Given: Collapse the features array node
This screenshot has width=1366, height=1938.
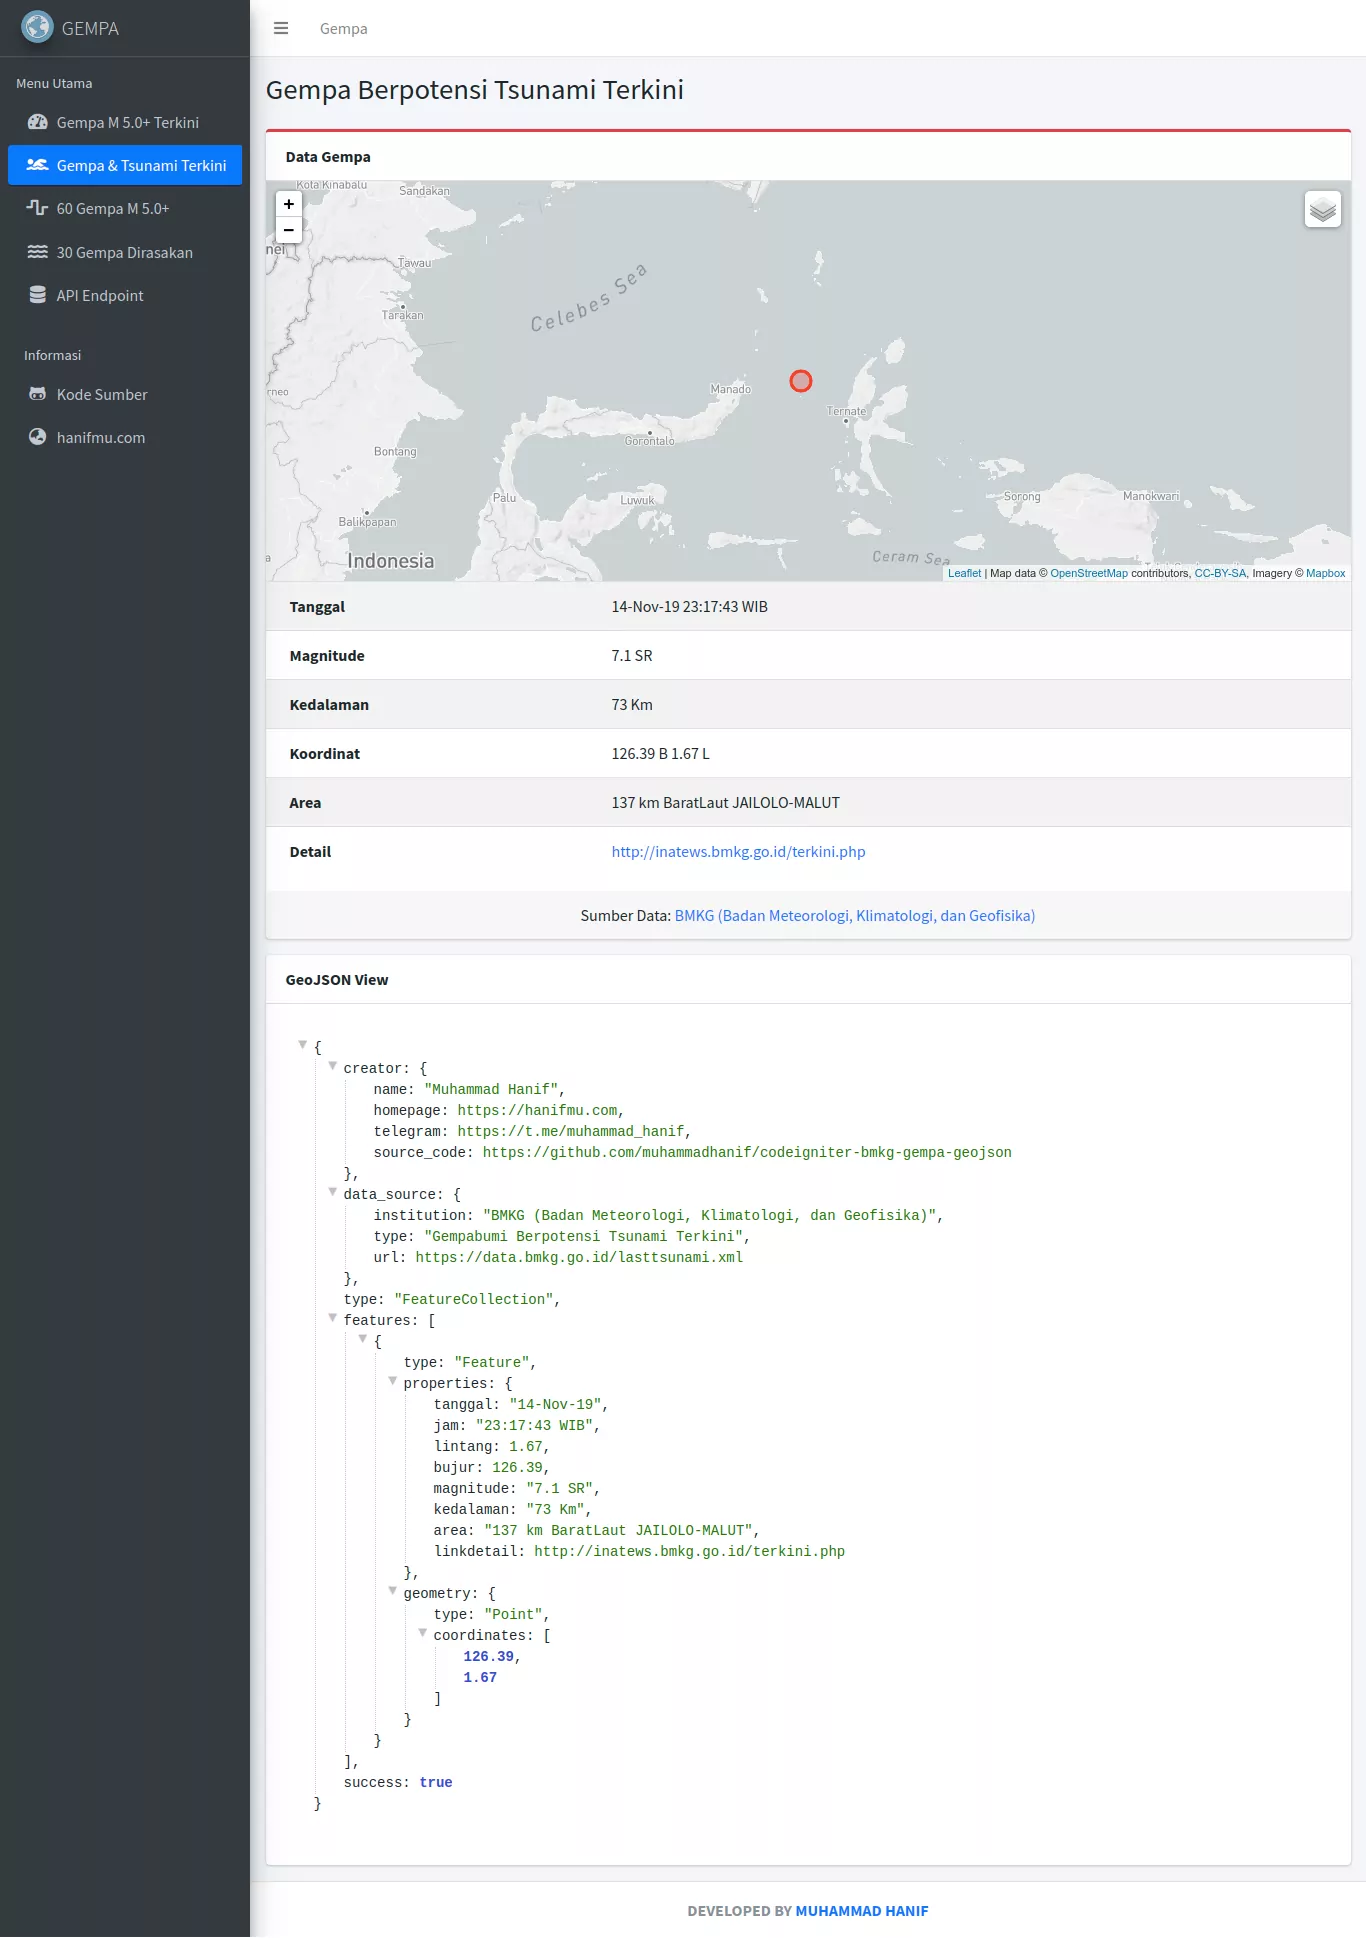Looking at the screenshot, I should click(x=333, y=1318).
